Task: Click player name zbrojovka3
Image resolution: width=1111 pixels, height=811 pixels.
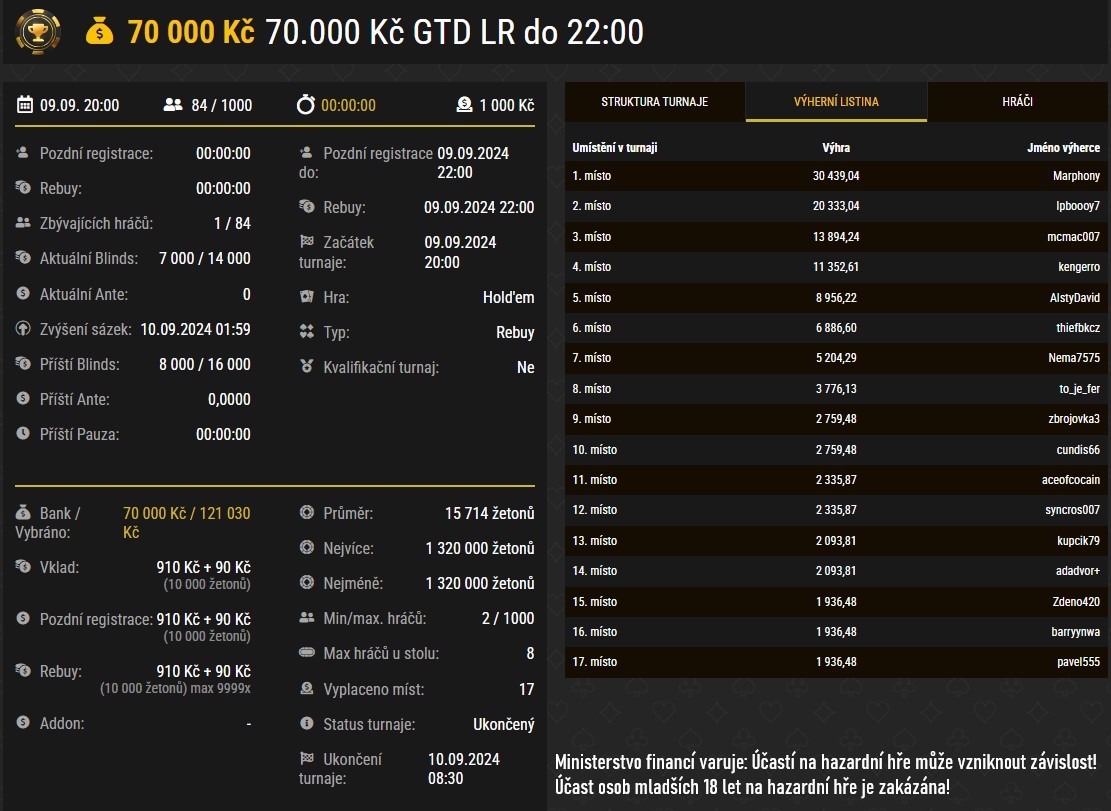Action: [x=1074, y=419]
